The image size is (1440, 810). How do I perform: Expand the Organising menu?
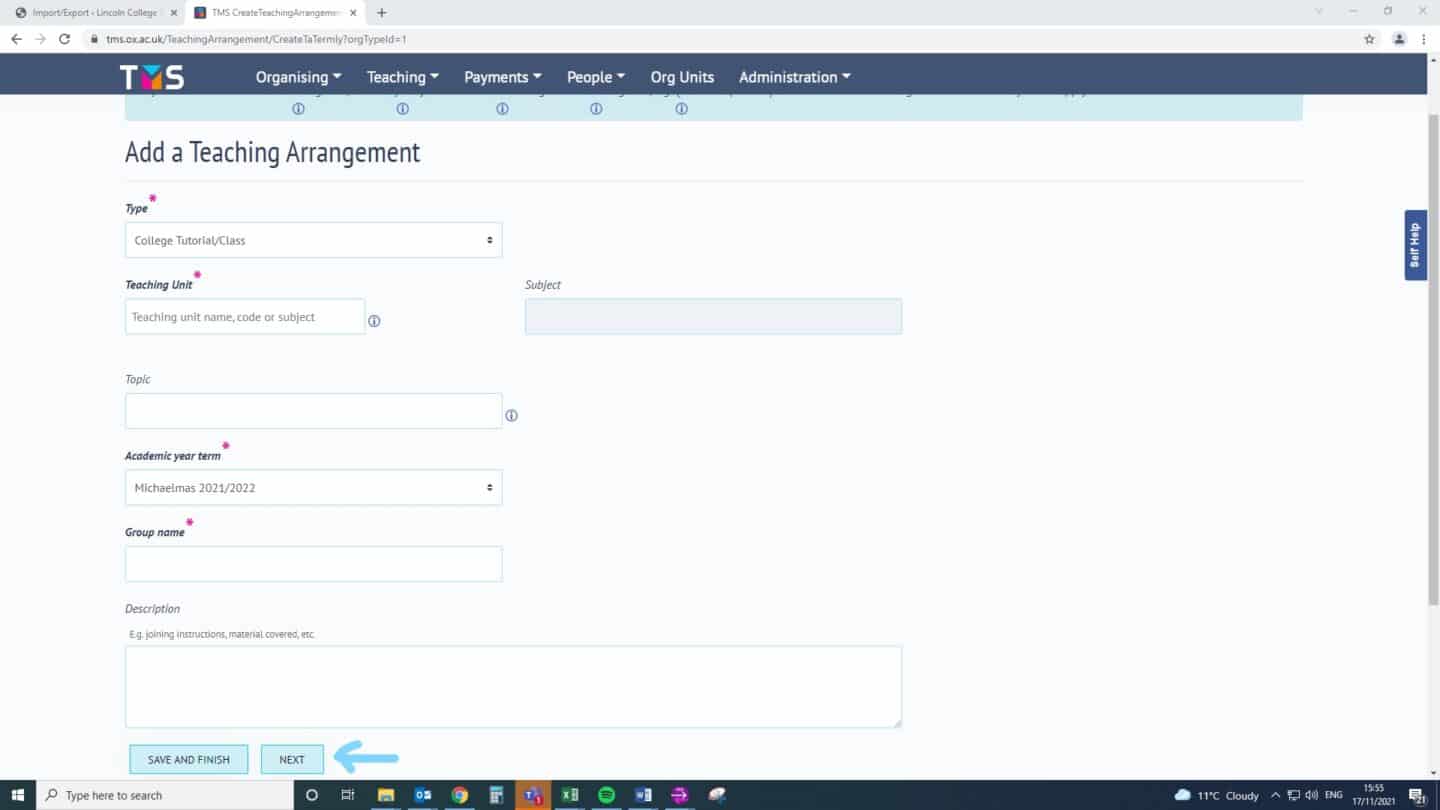tap(298, 77)
